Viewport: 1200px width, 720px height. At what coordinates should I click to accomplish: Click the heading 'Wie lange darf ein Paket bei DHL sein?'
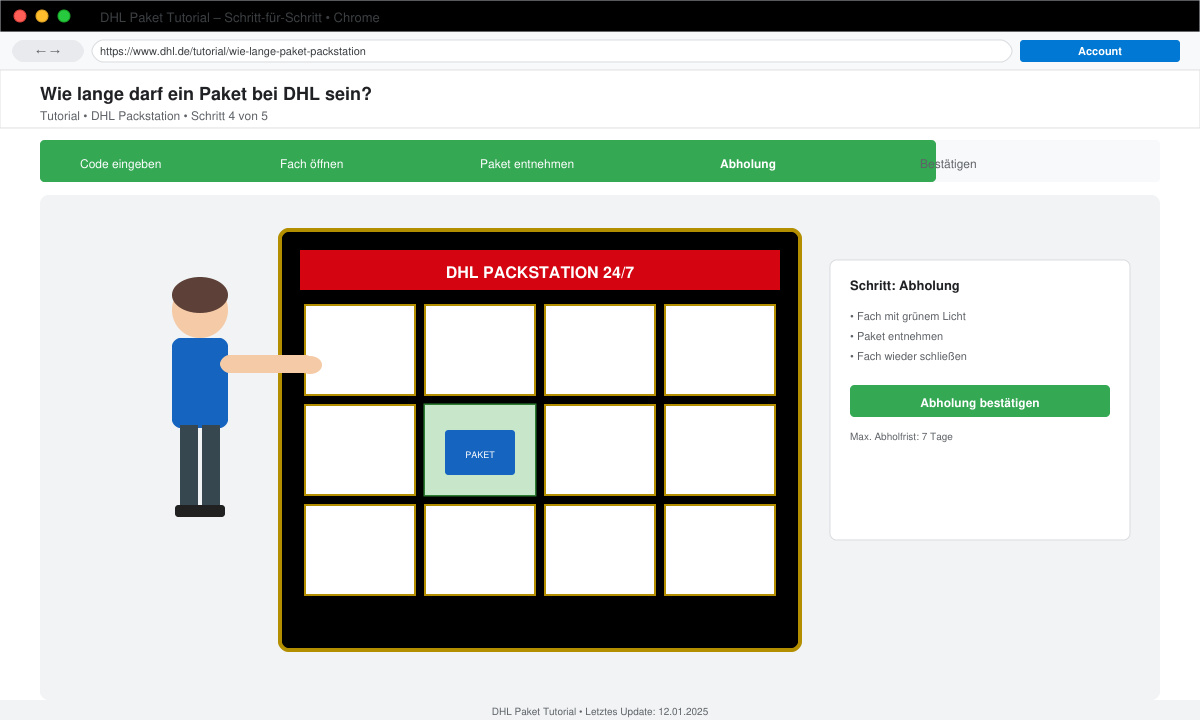pyautogui.click(x=206, y=94)
